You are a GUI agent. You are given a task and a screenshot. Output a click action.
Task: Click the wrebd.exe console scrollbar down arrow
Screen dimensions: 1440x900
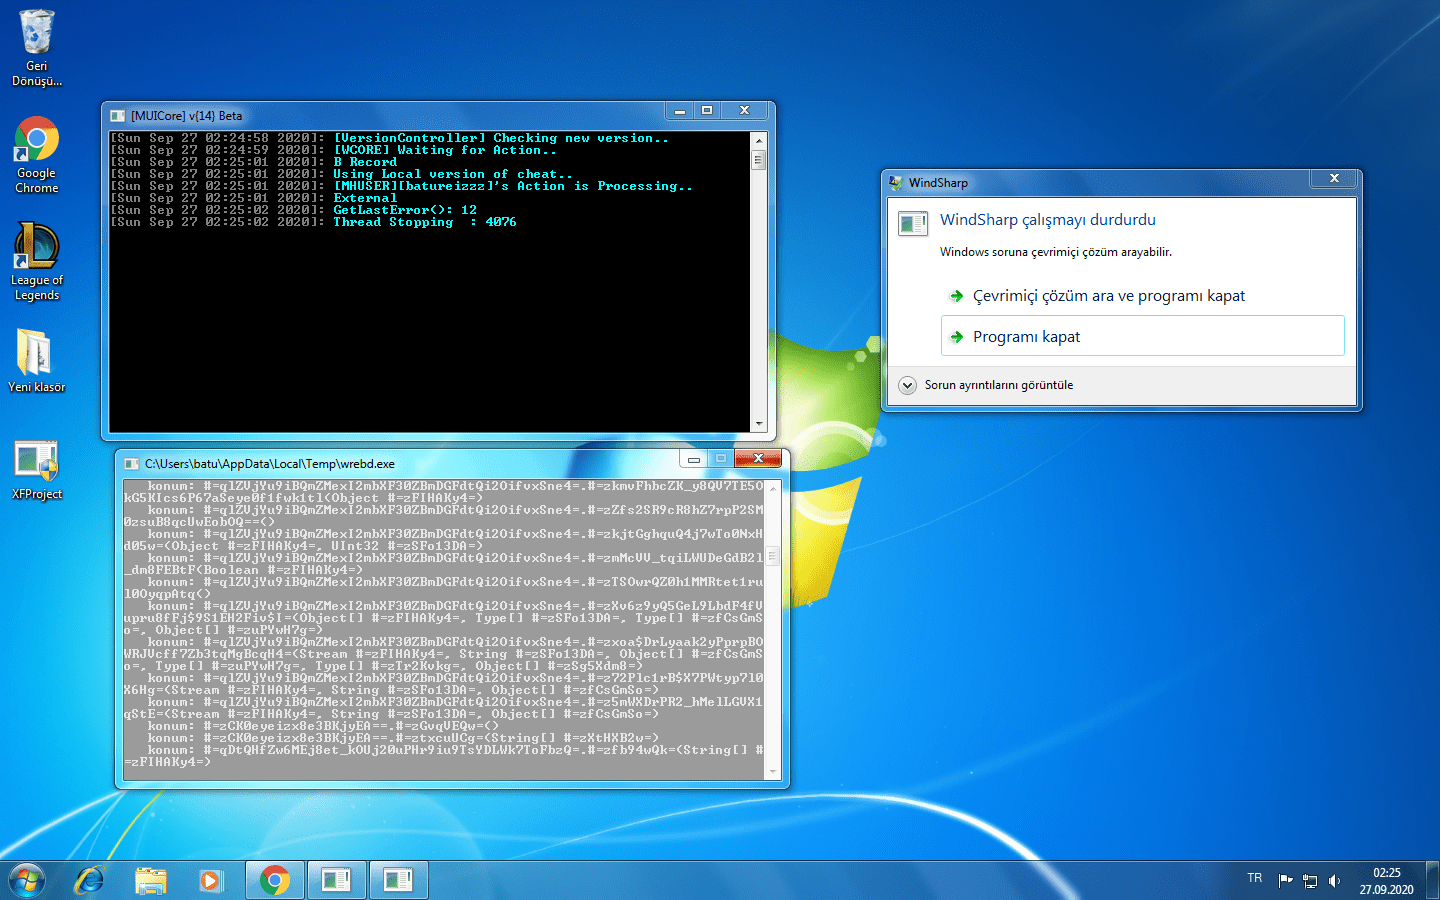point(773,772)
